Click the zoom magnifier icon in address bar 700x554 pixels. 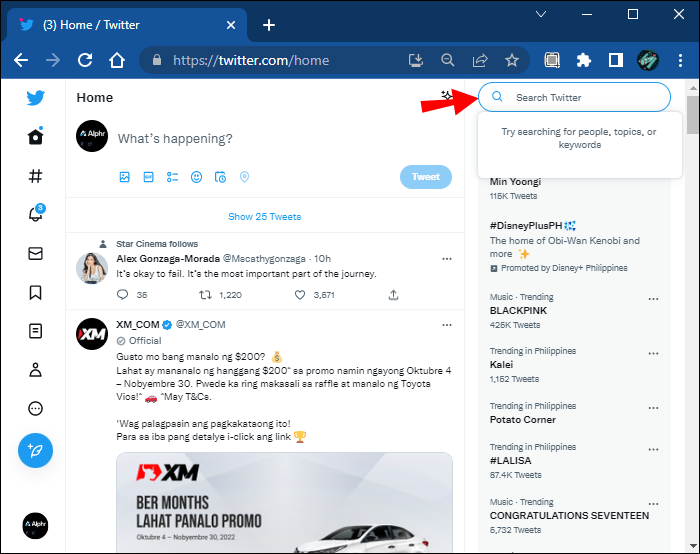pyautogui.click(x=448, y=60)
